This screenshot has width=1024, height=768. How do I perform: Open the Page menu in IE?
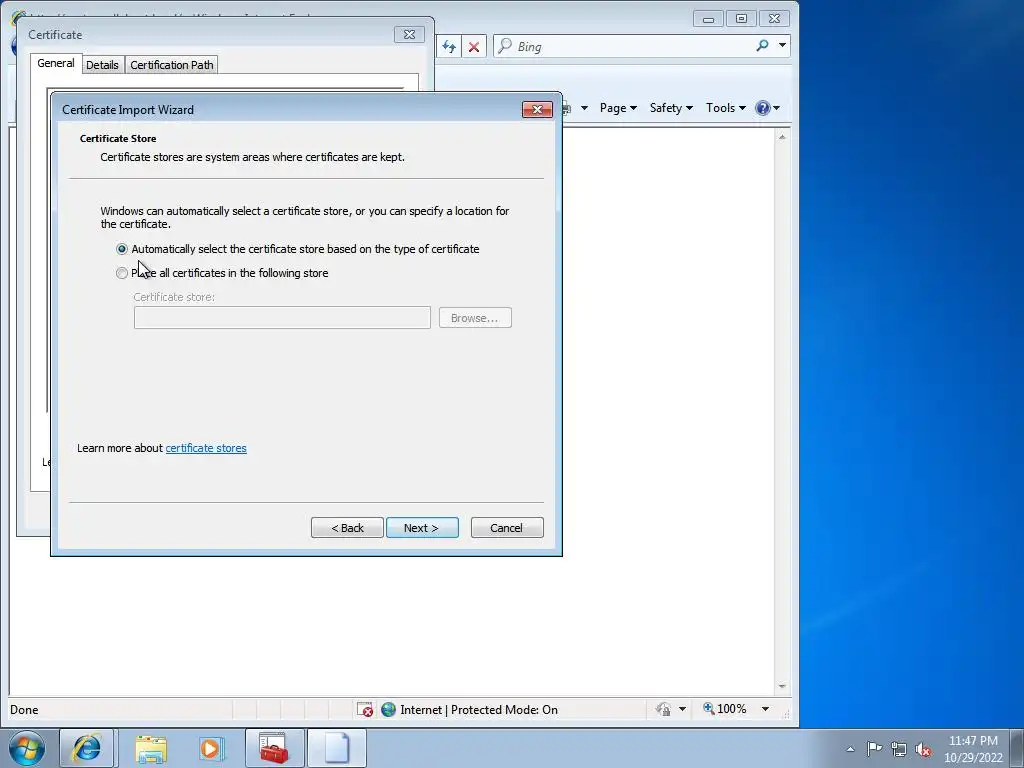[618, 108]
